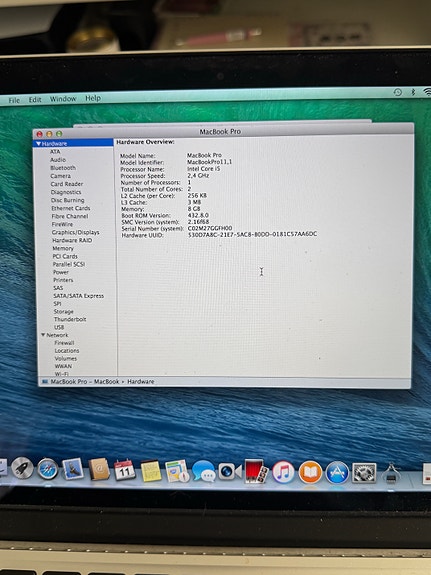Select Storage in the sidebar
The width and height of the screenshot is (431, 575).
click(63, 311)
